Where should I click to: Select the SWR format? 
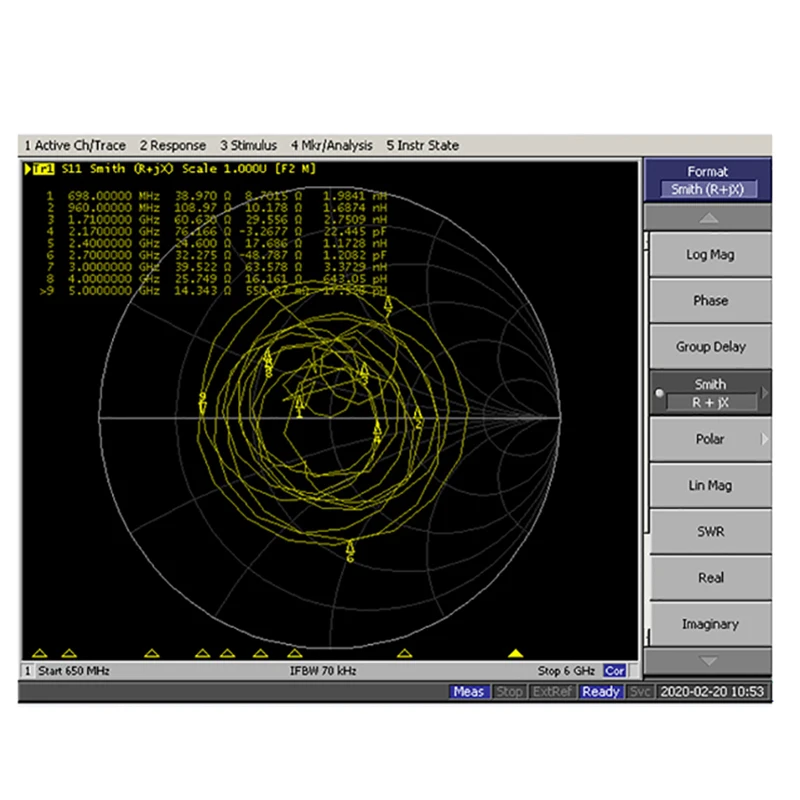pos(710,531)
